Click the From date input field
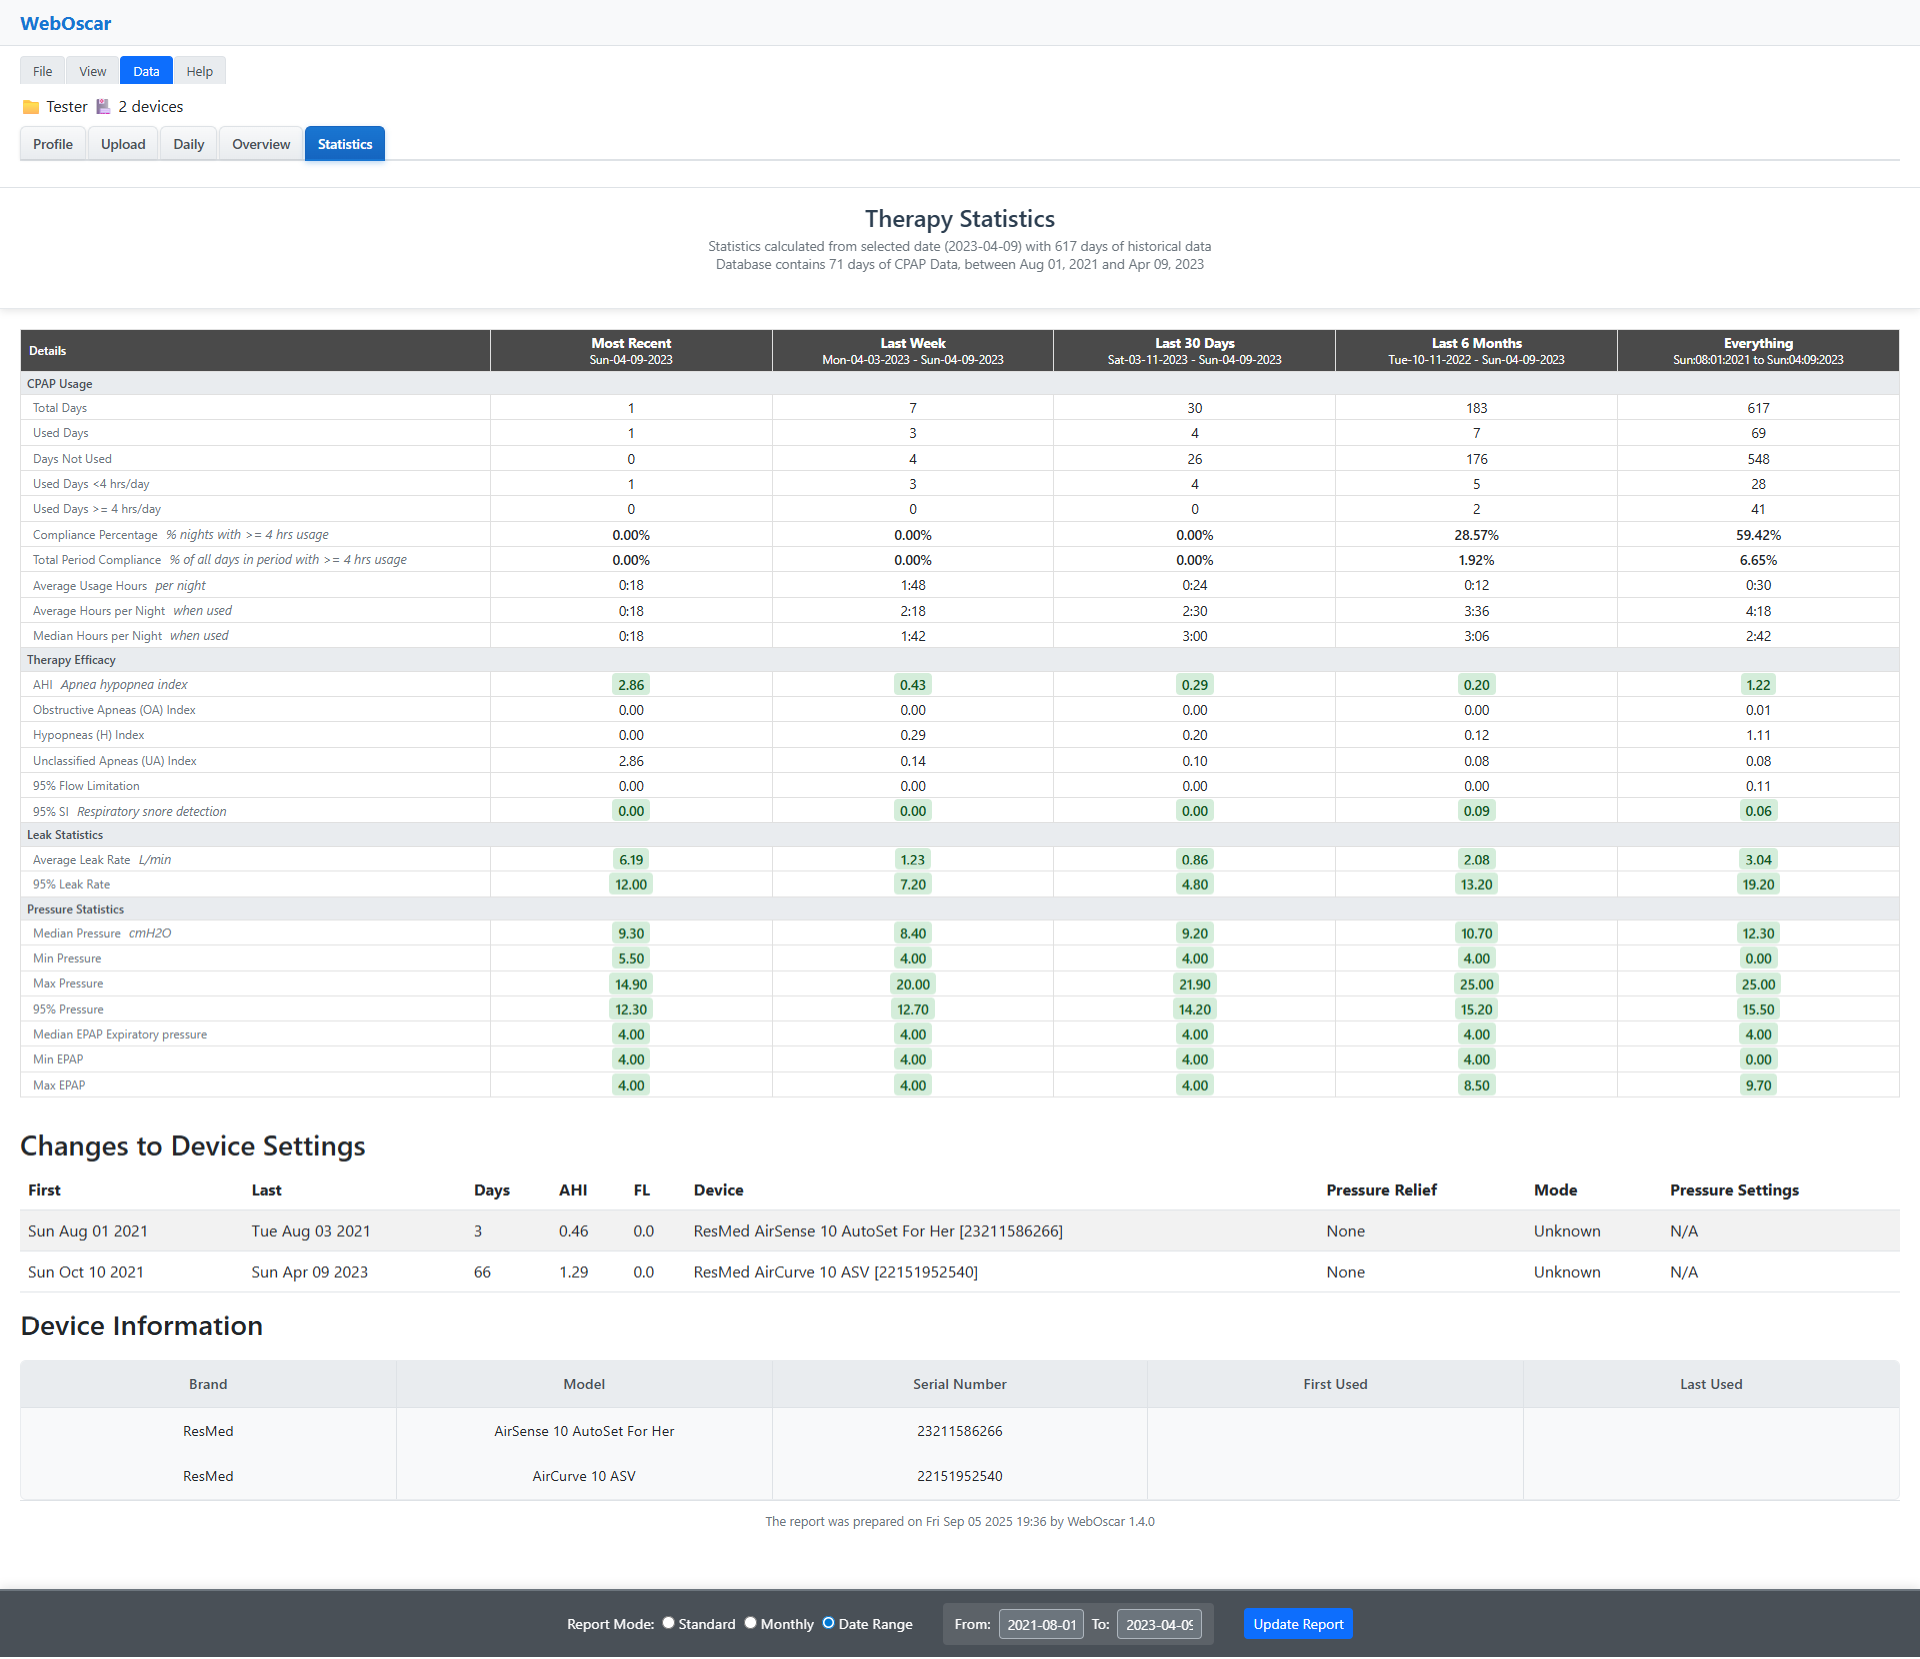 (1041, 1624)
